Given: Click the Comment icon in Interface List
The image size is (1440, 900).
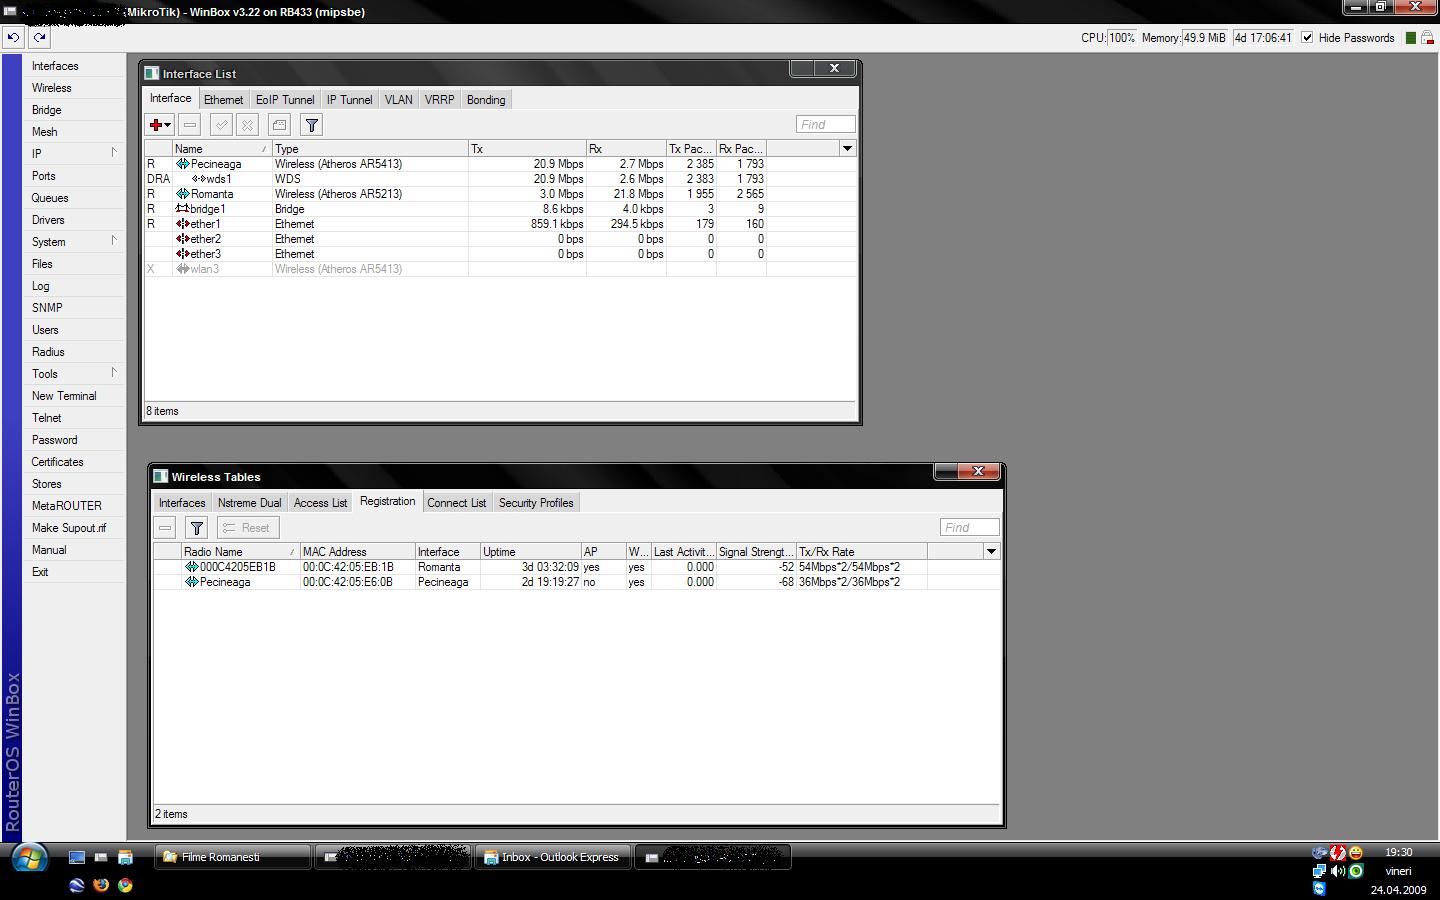Looking at the screenshot, I should (x=279, y=125).
